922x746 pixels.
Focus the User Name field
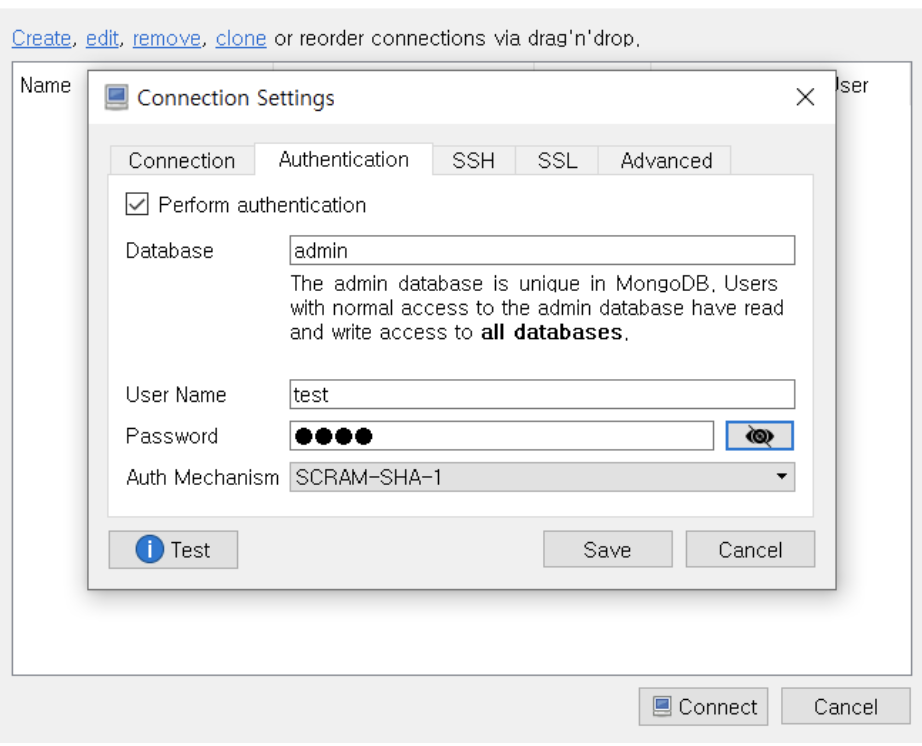tap(542, 394)
